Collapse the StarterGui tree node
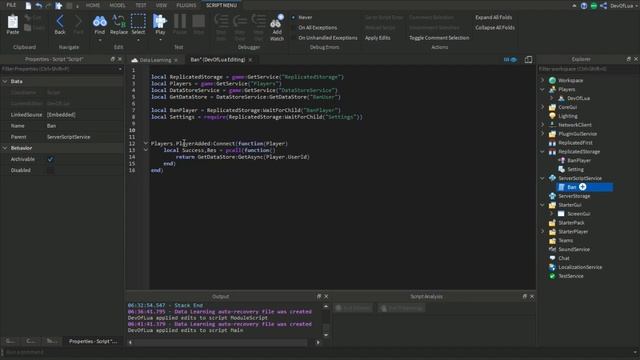 542,205
